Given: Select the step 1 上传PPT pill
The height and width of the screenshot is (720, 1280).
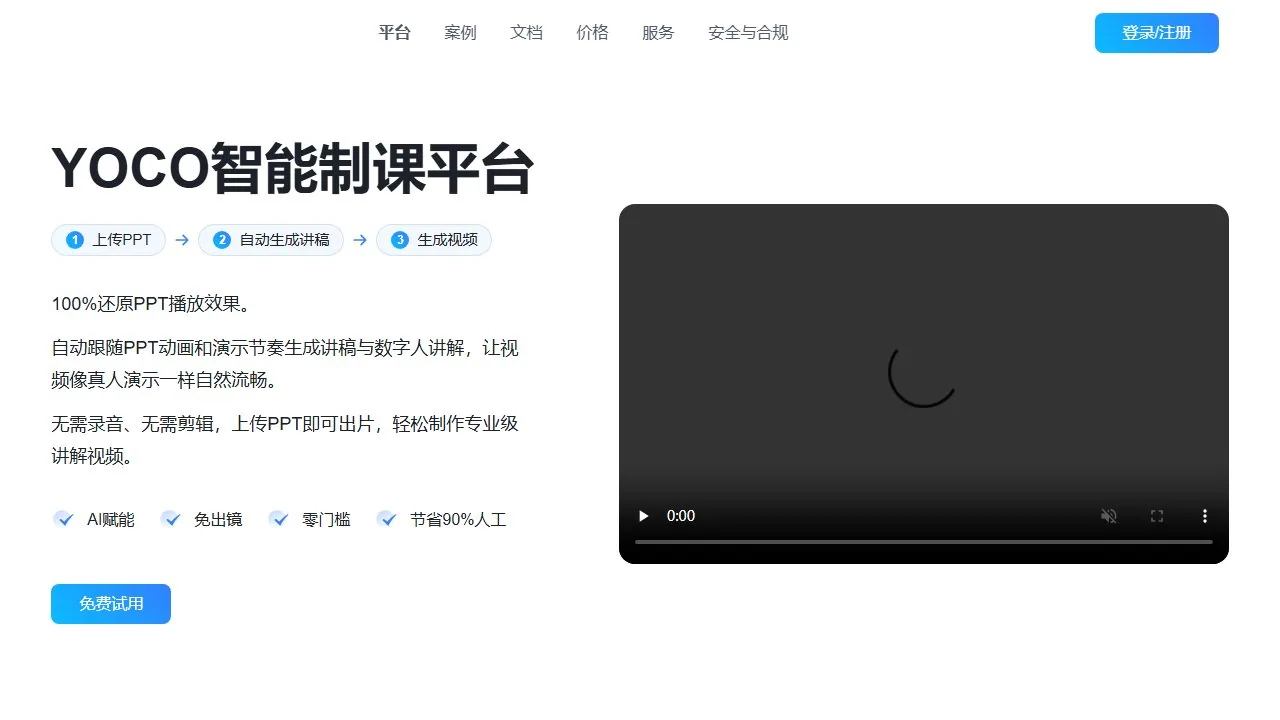Looking at the screenshot, I should coord(108,240).
